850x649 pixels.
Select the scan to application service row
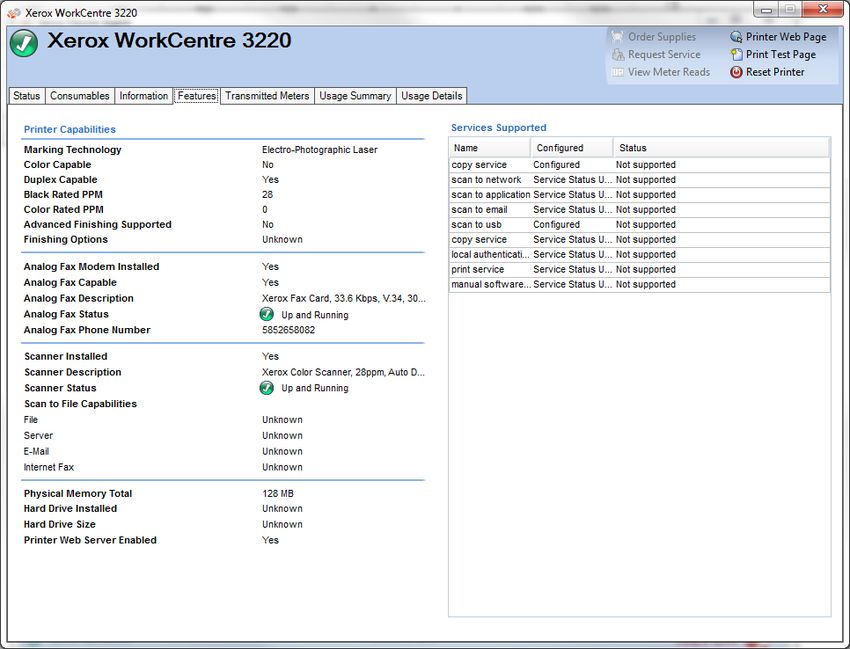(640, 195)
